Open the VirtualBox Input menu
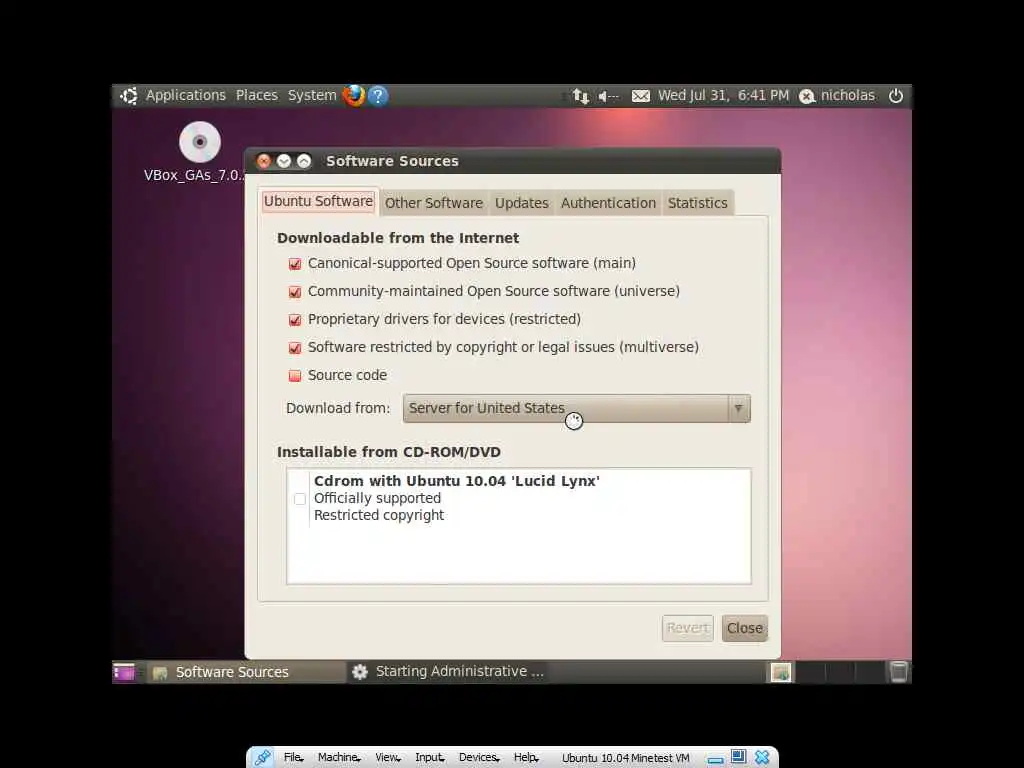The image size is (1024, 768). (x=429, y=758)
